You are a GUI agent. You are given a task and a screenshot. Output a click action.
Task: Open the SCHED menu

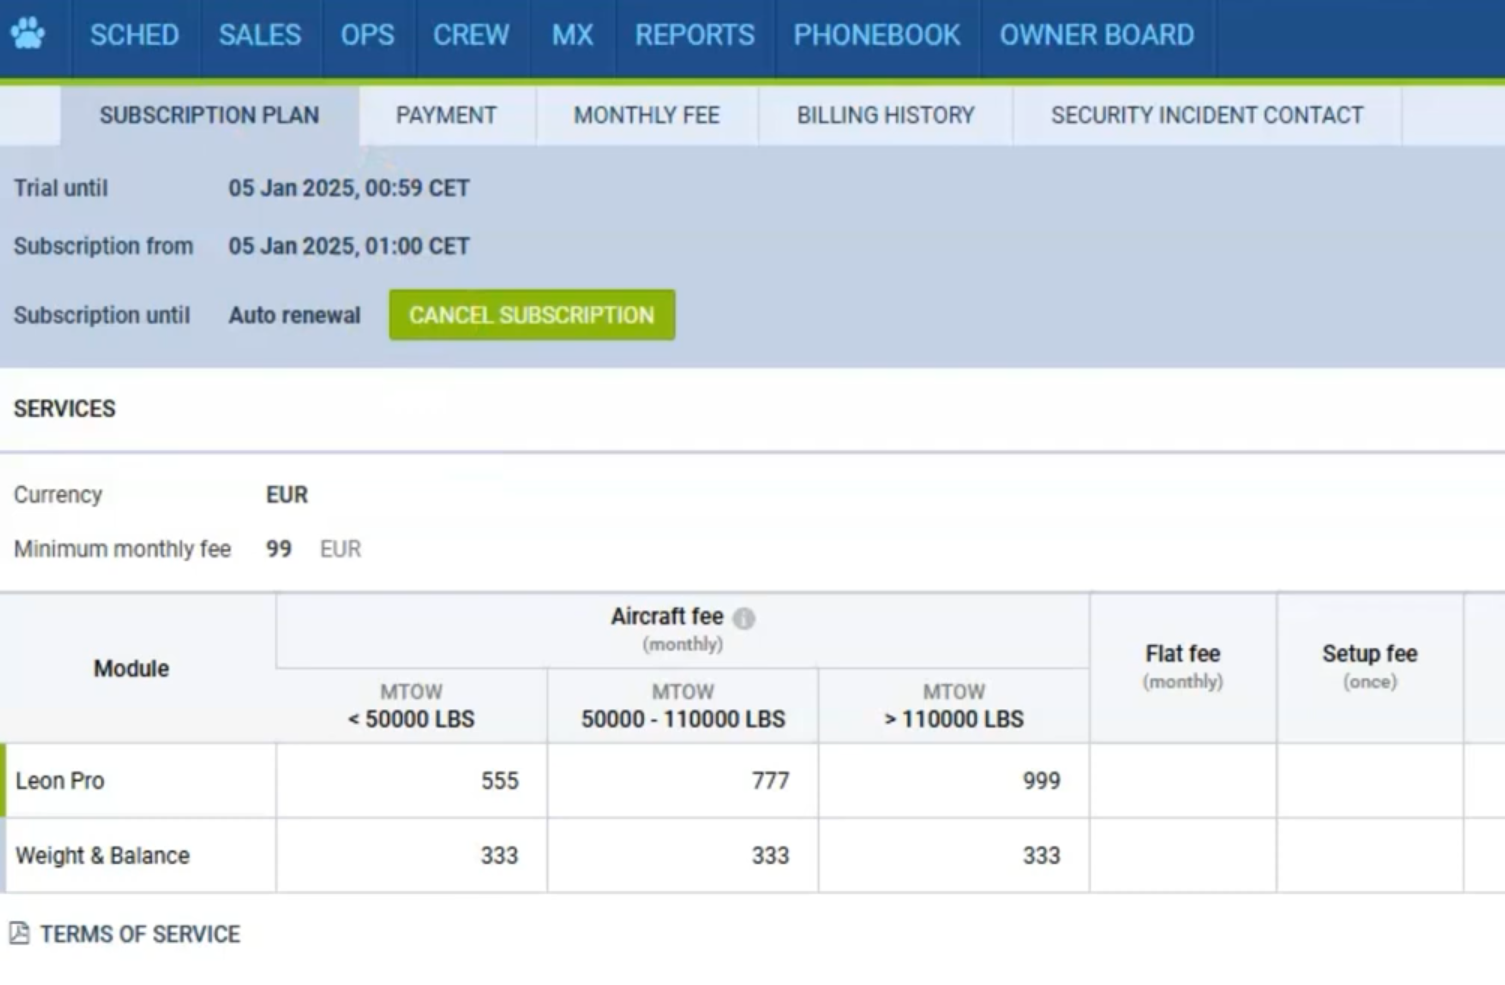tap(135, 35)
